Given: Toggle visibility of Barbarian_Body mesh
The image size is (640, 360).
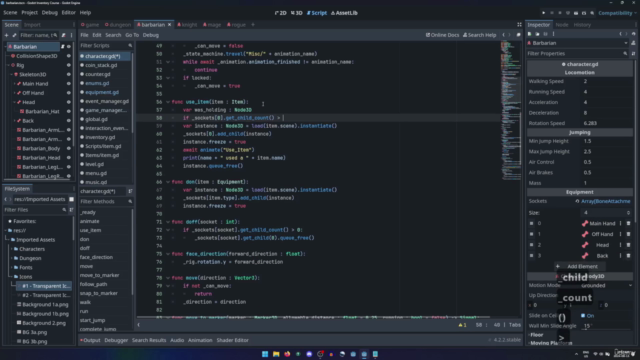Looking at the screenshot, I should click(x=69, y=149).
